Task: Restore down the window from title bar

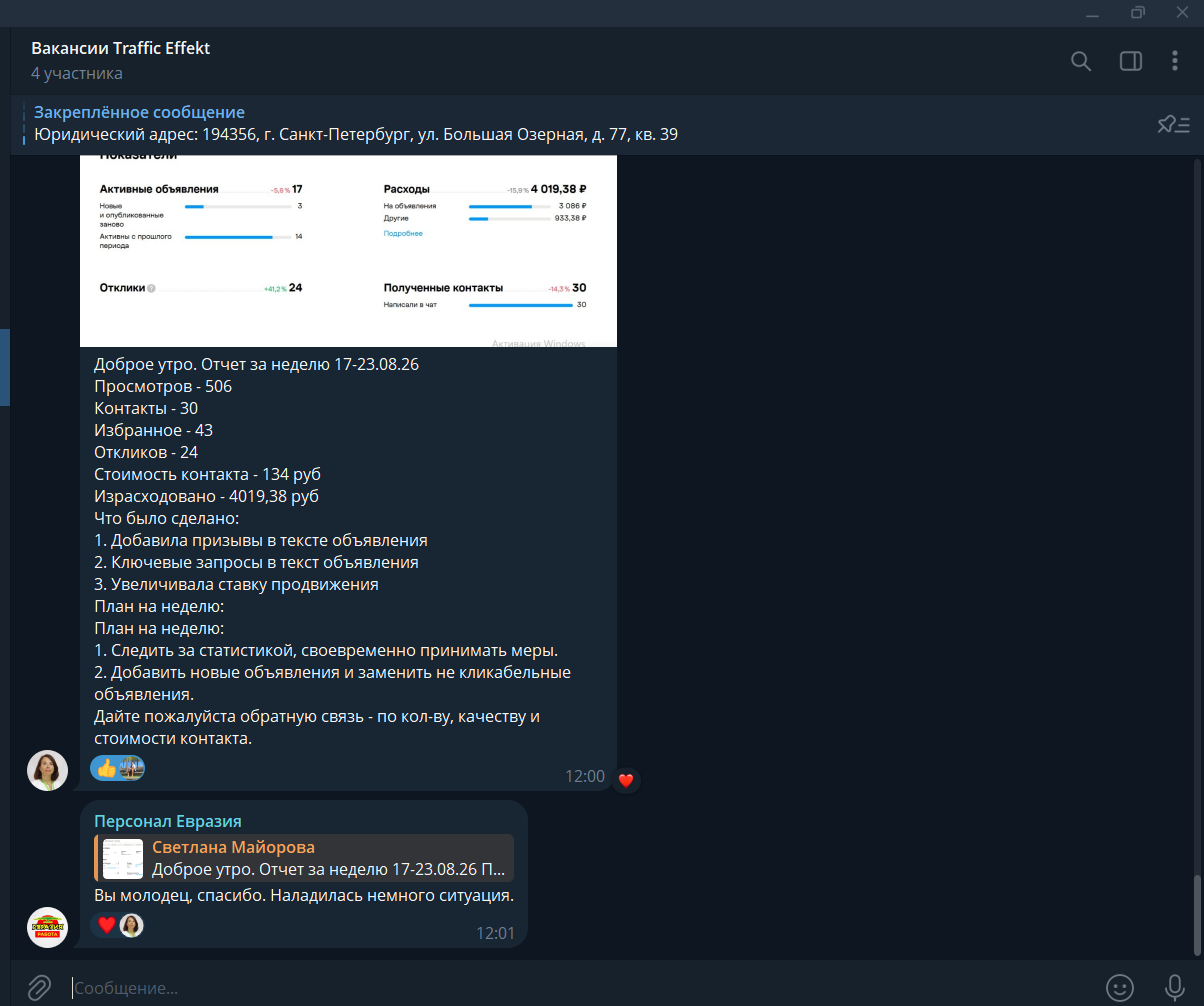Action: coord(1138,12)
